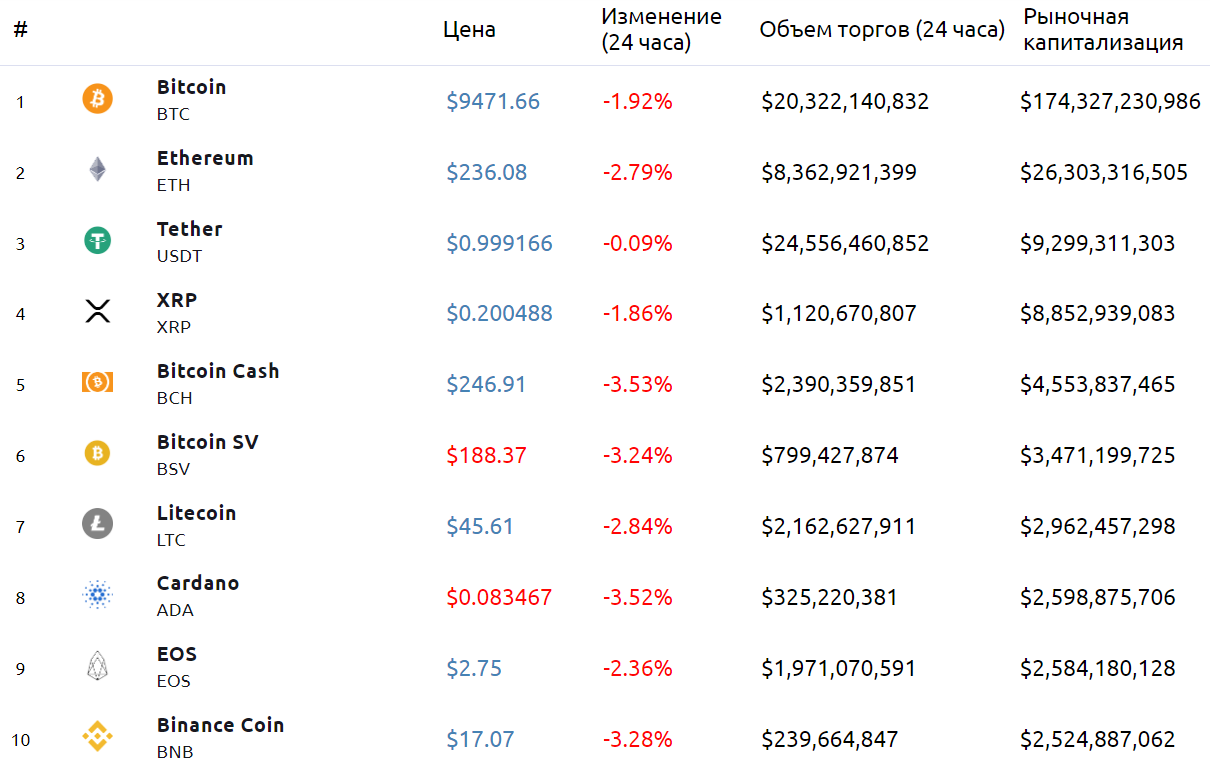Image resolution: width=1210 pixels, height=771 pixels.
Task: Click the yellow Bitcoin SV logo icon
Action: click(x=97, y=454)
